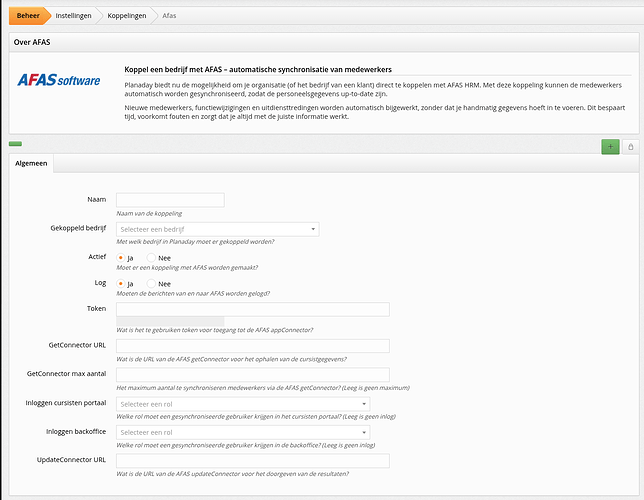
Task: Click the Afas breadcrumb item
Action: (x=169, y=16)
